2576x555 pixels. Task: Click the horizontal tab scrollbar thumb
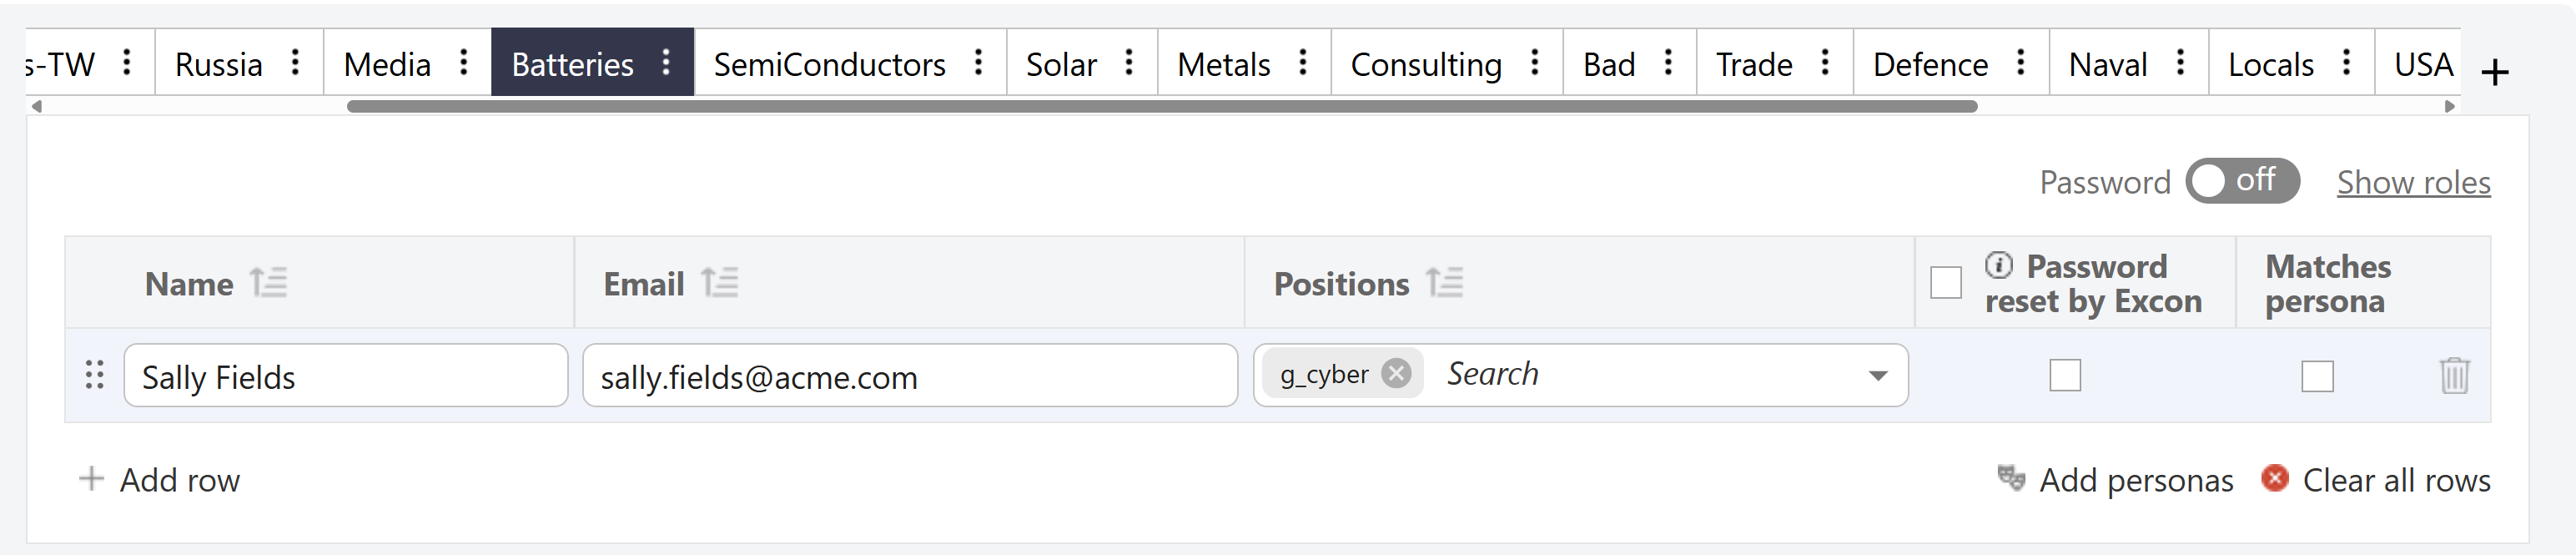[1160, 106]
